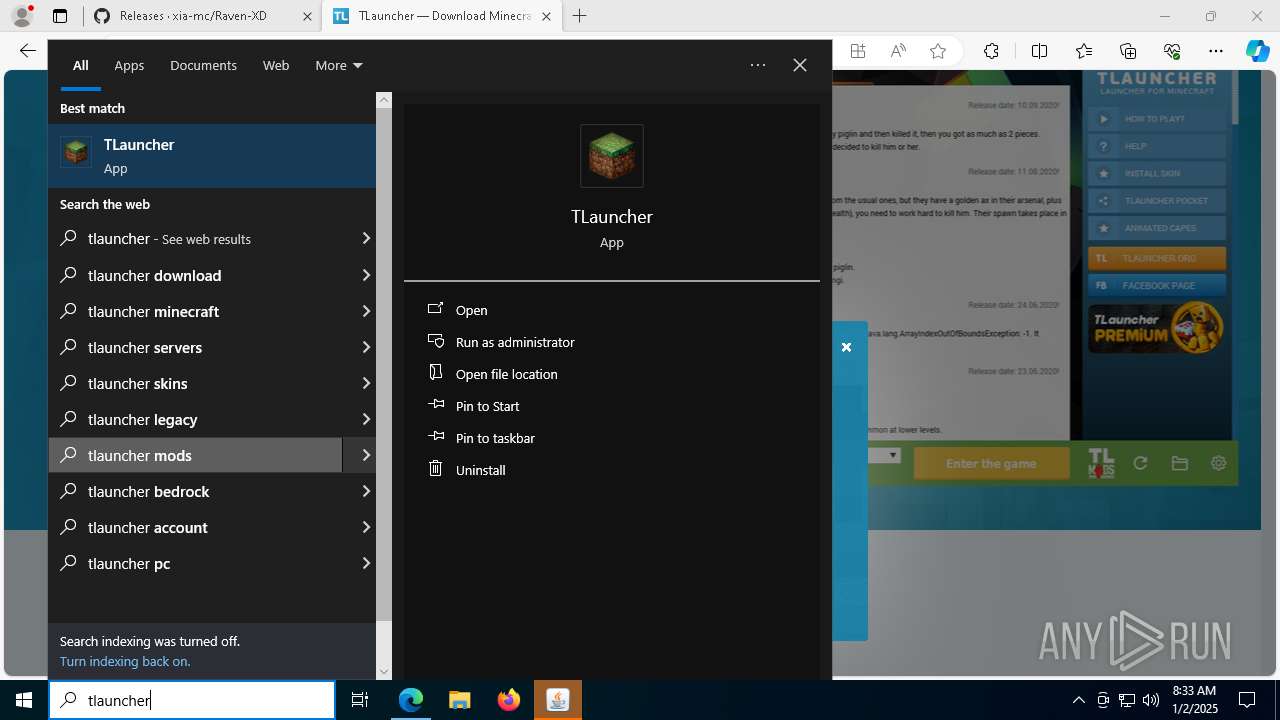
Task: Open File Explorer from taskbar
Action: 459,700
